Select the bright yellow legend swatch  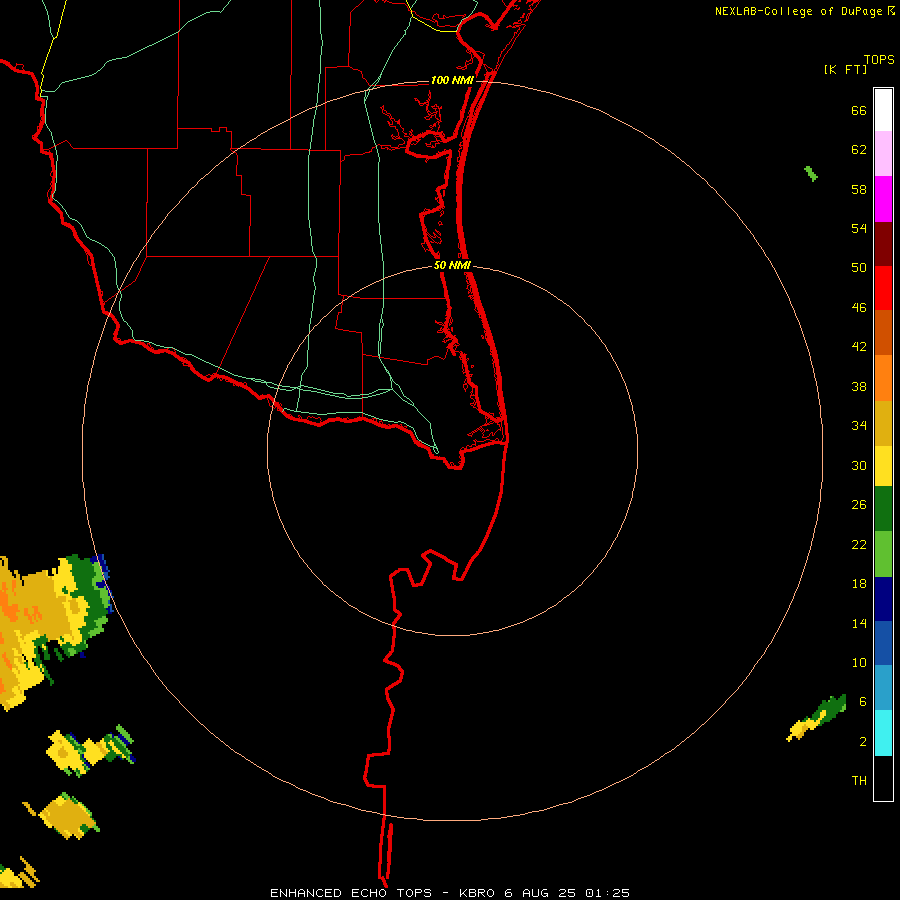883,466
